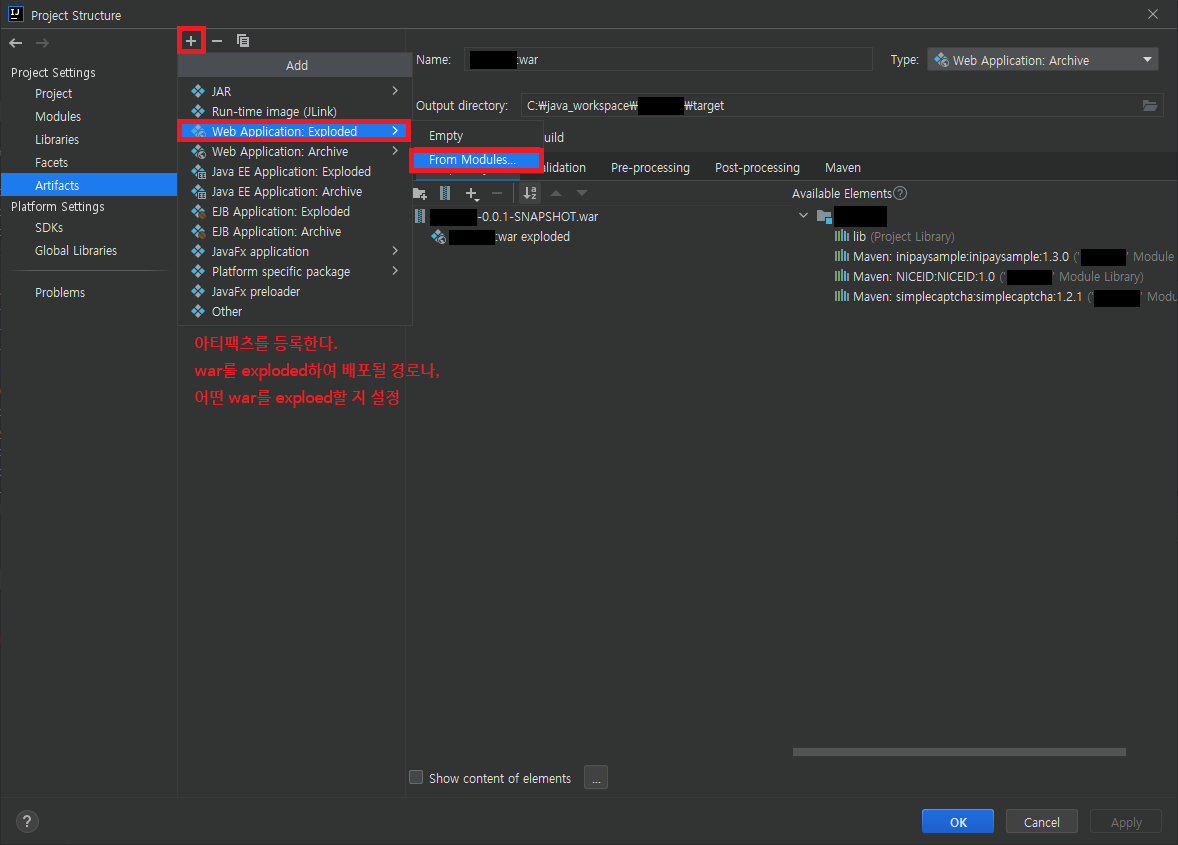Select Empty submenu option
Screen dimensions: 1178x845
pos(476,136)
